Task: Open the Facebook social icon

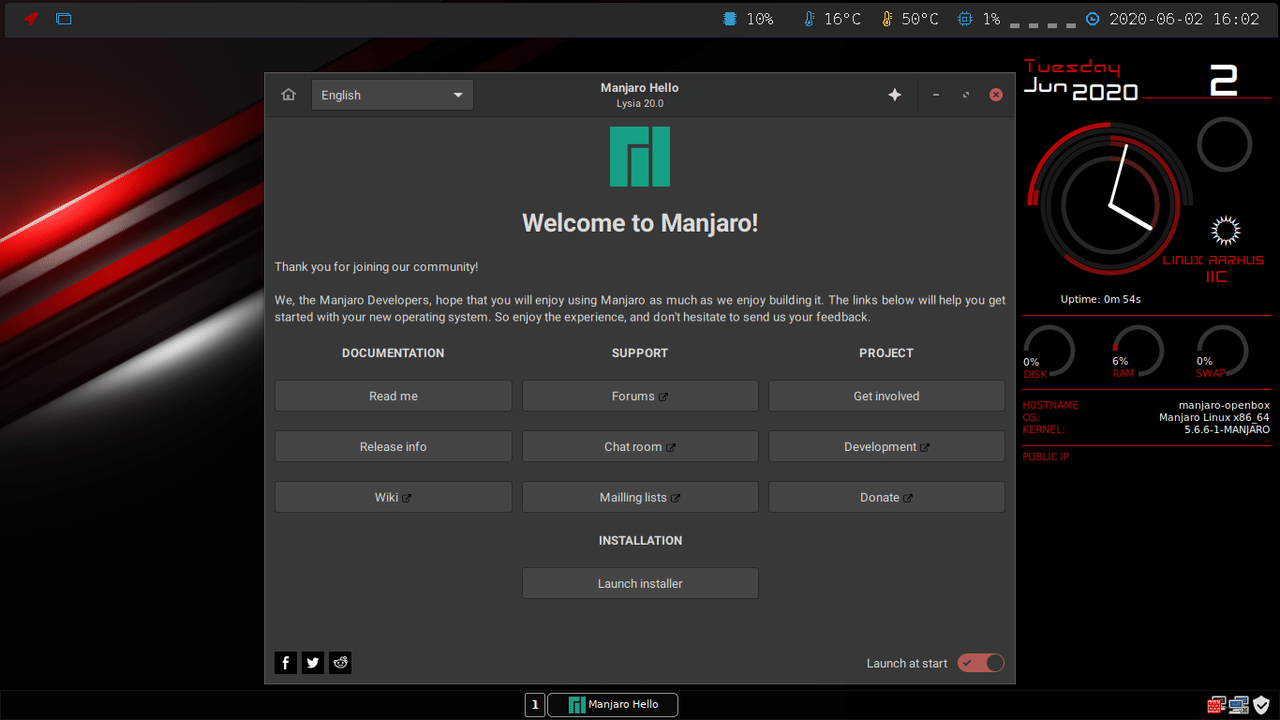Action: point(286,662)
